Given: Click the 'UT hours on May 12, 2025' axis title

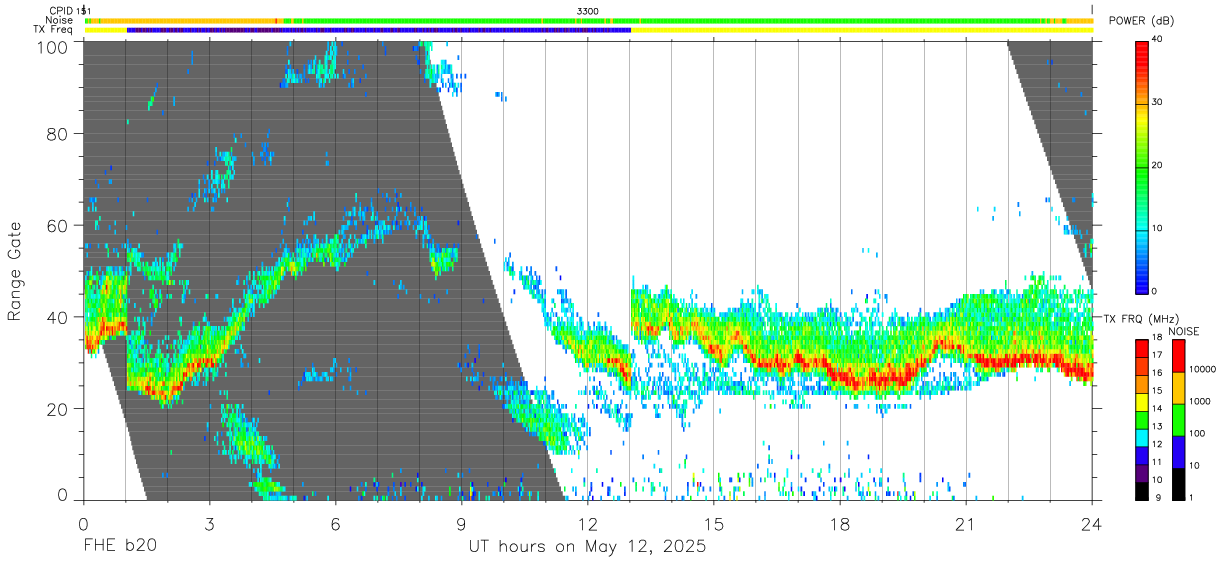Looking at the screenshot, I should [587, 547].
